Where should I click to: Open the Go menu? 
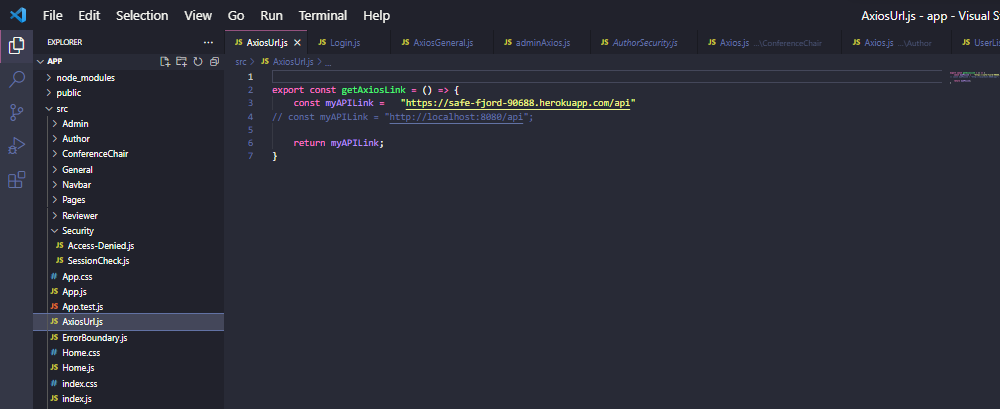click(236, 15)
